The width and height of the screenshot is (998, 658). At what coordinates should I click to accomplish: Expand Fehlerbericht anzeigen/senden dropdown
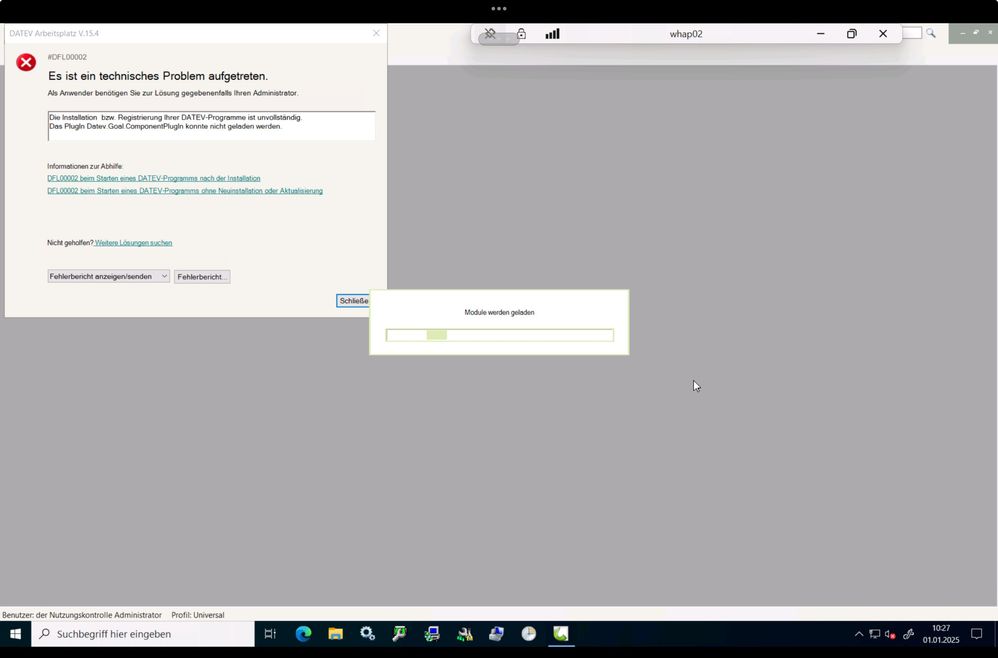coord(108,276)
